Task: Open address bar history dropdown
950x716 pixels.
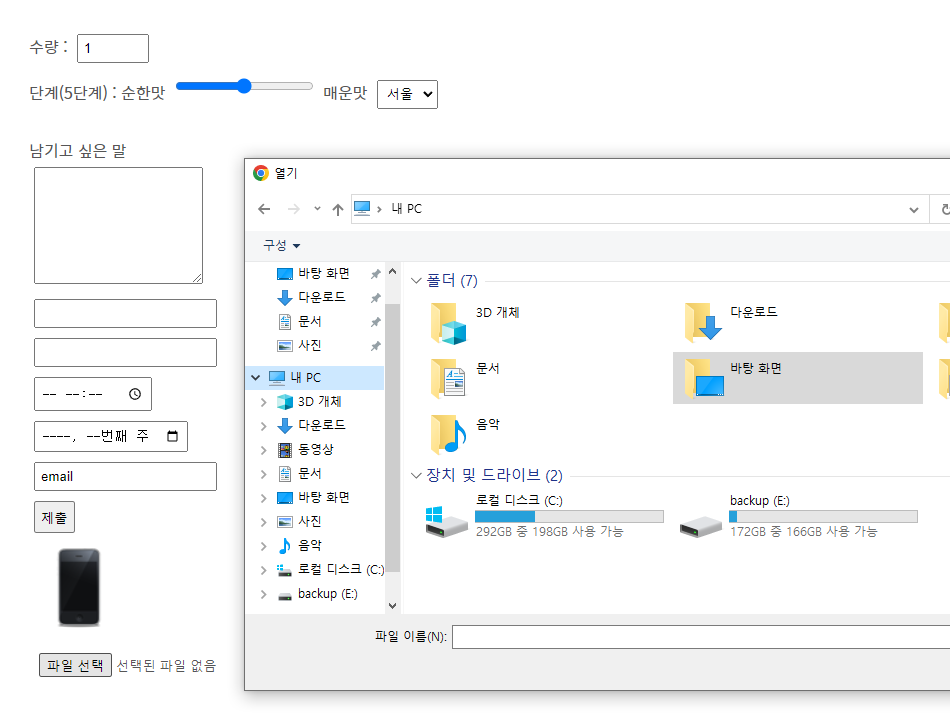Action: point(914,210)
